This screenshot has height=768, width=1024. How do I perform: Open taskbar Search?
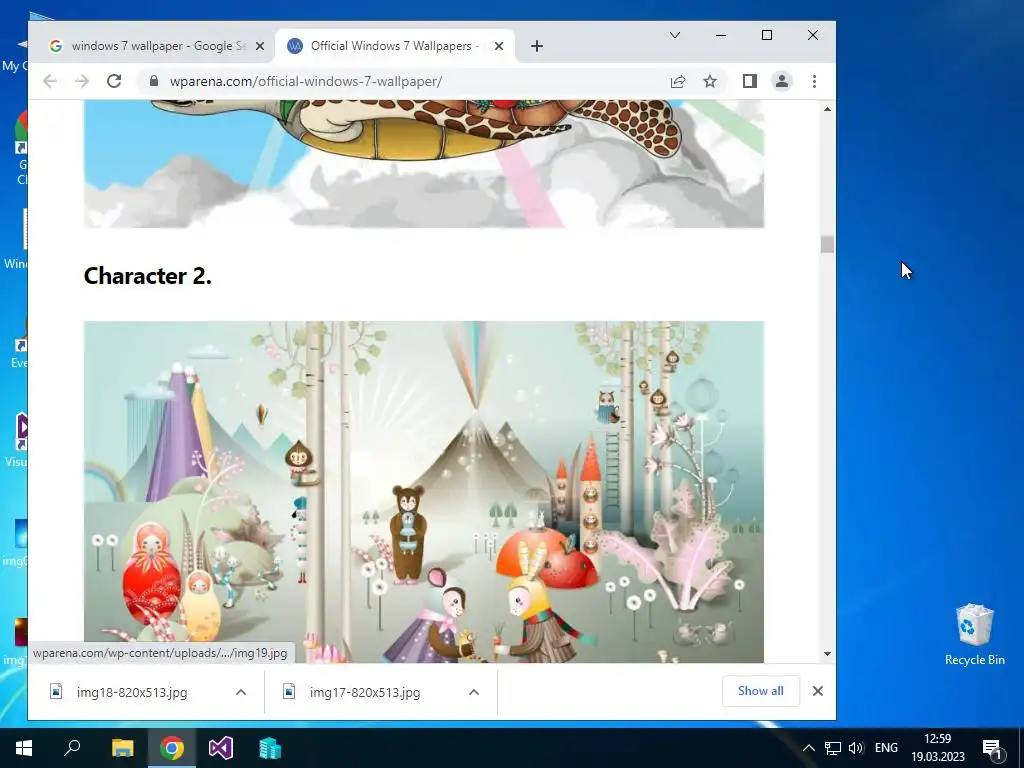click(72, 748)
